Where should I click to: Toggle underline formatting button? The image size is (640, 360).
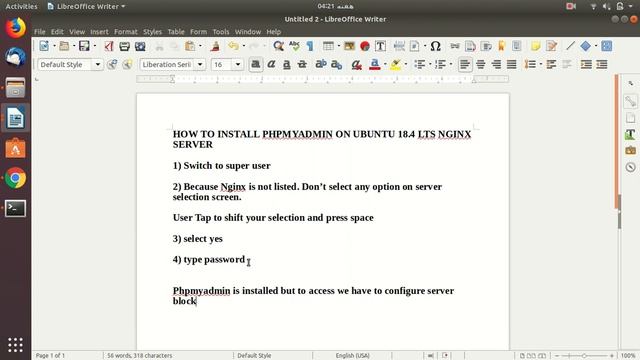[287, 64]
